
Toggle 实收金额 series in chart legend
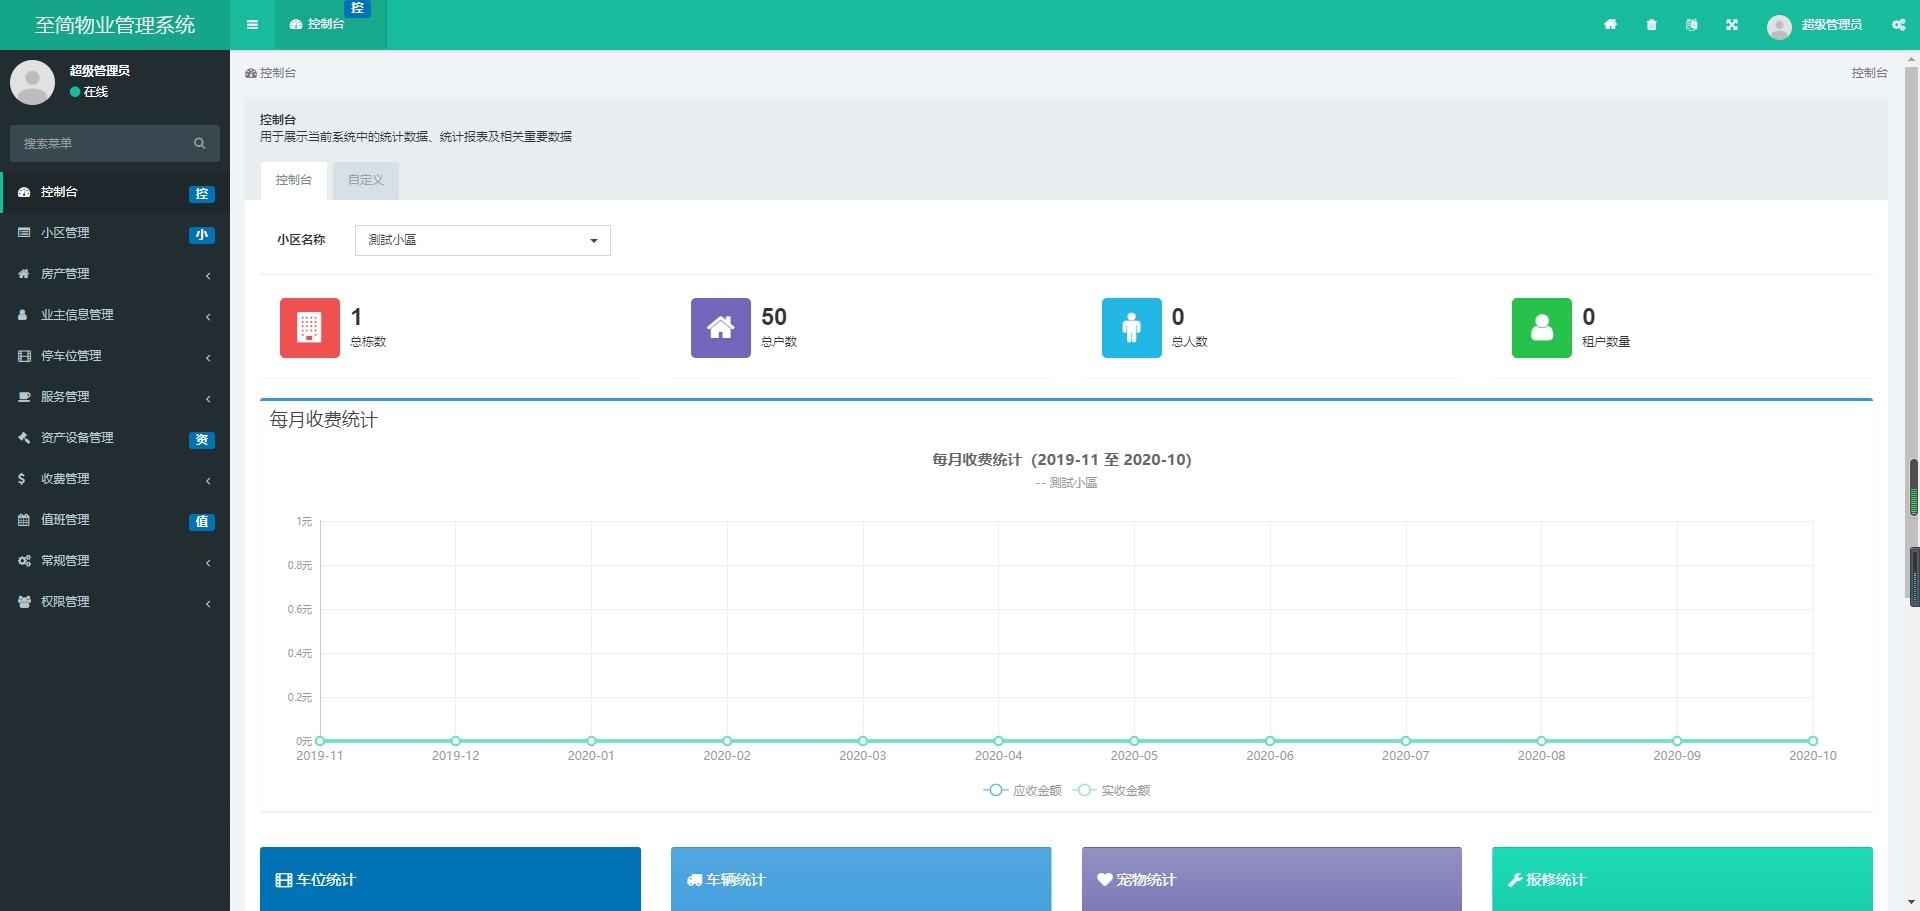click(1112, 791)
